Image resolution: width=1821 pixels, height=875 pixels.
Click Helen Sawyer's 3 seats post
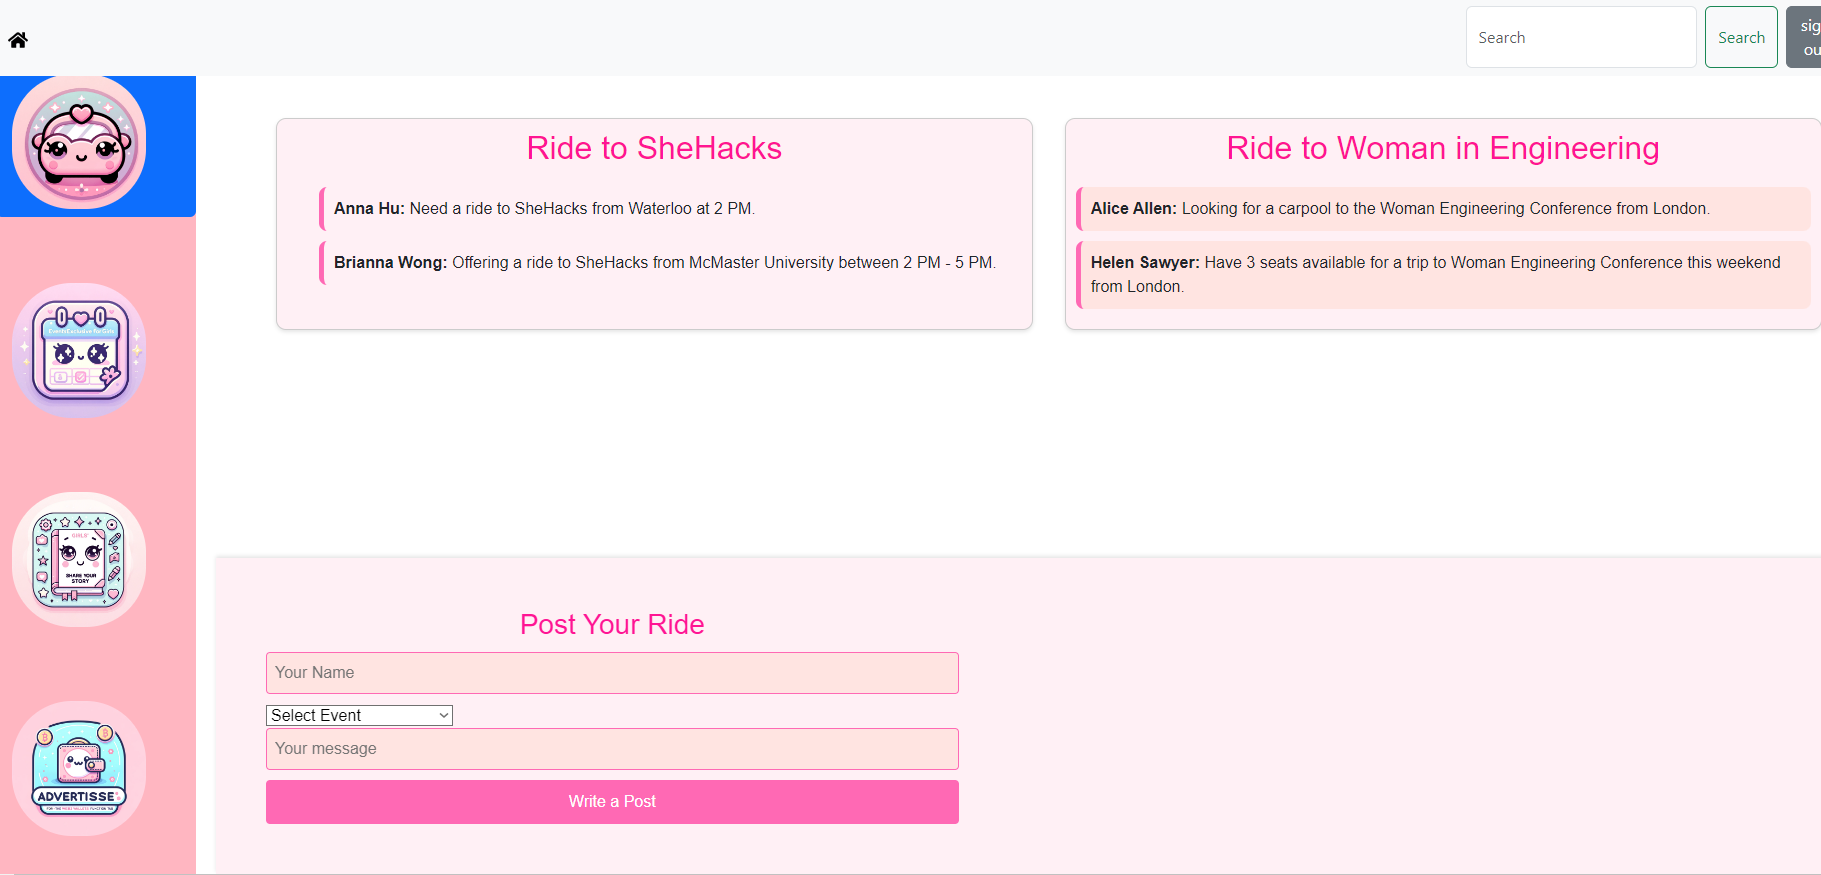(1443, 275)
